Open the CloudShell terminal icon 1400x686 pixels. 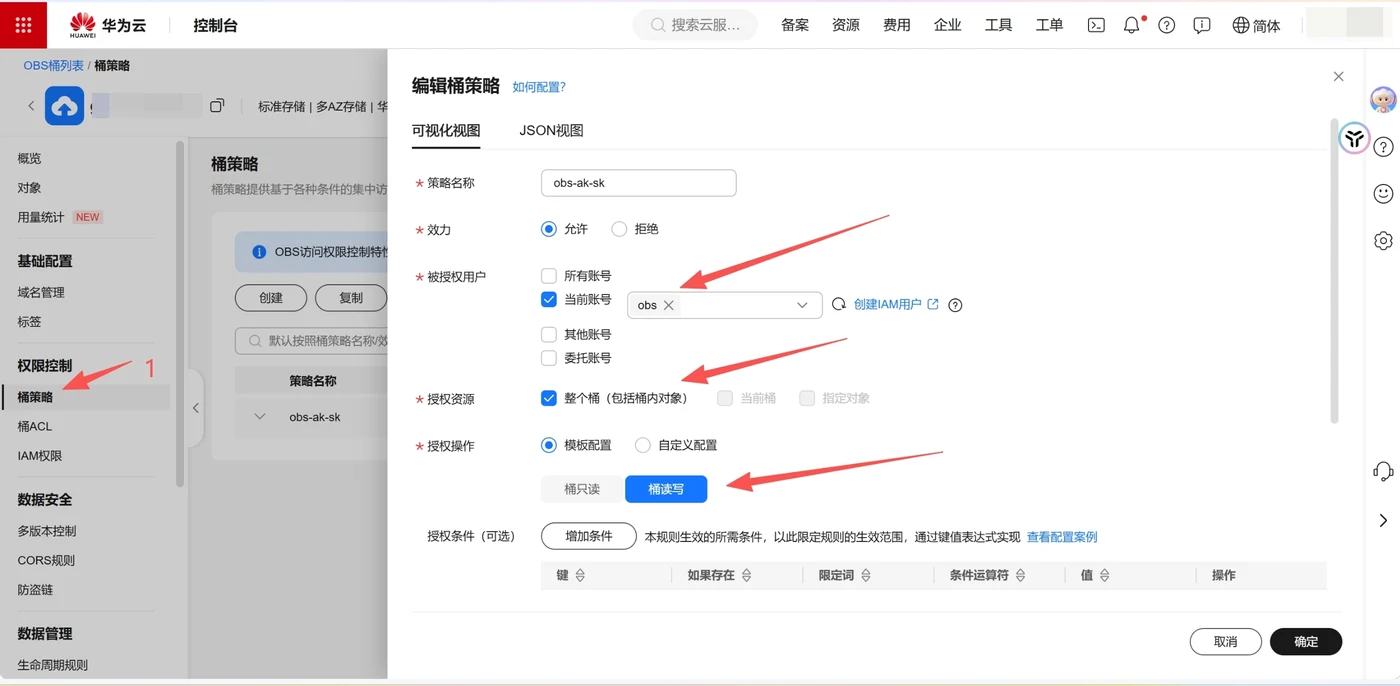pos(1096,25)
